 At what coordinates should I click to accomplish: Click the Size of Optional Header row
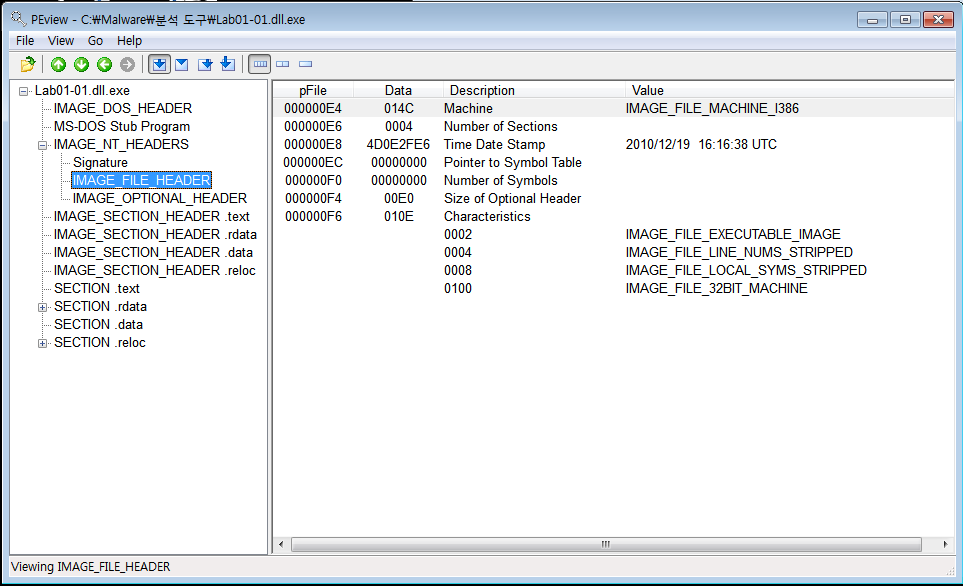click(613, 198)
